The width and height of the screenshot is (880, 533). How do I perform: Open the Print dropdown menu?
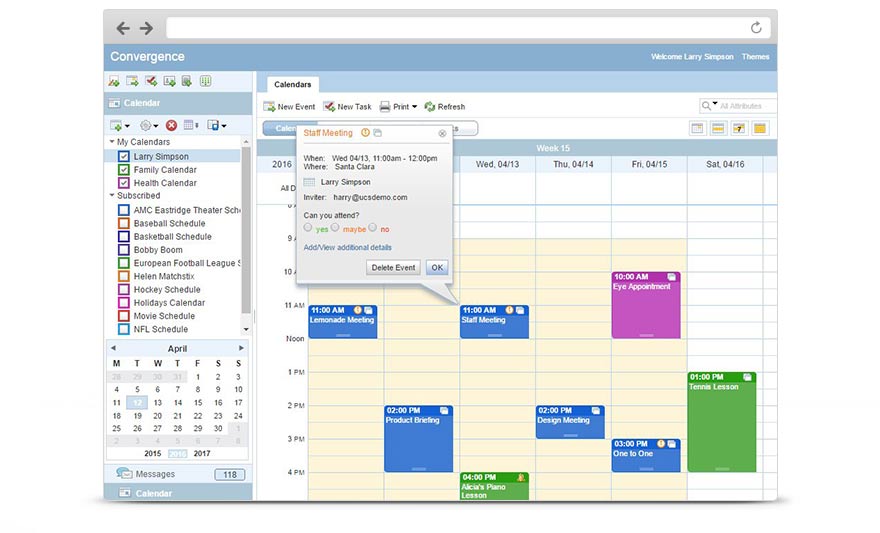(x=414, y=107)
